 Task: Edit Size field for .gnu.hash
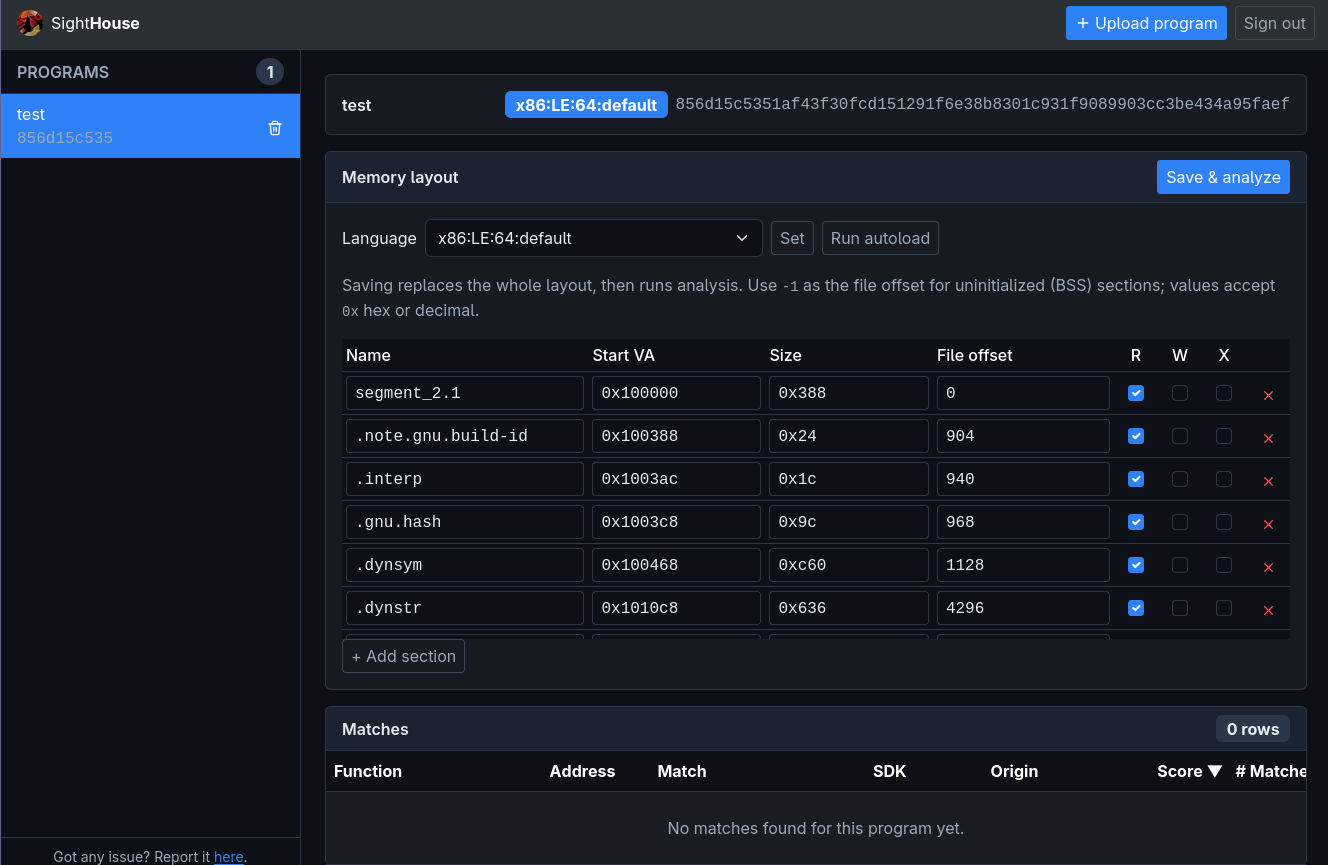[x=849, y=522]
